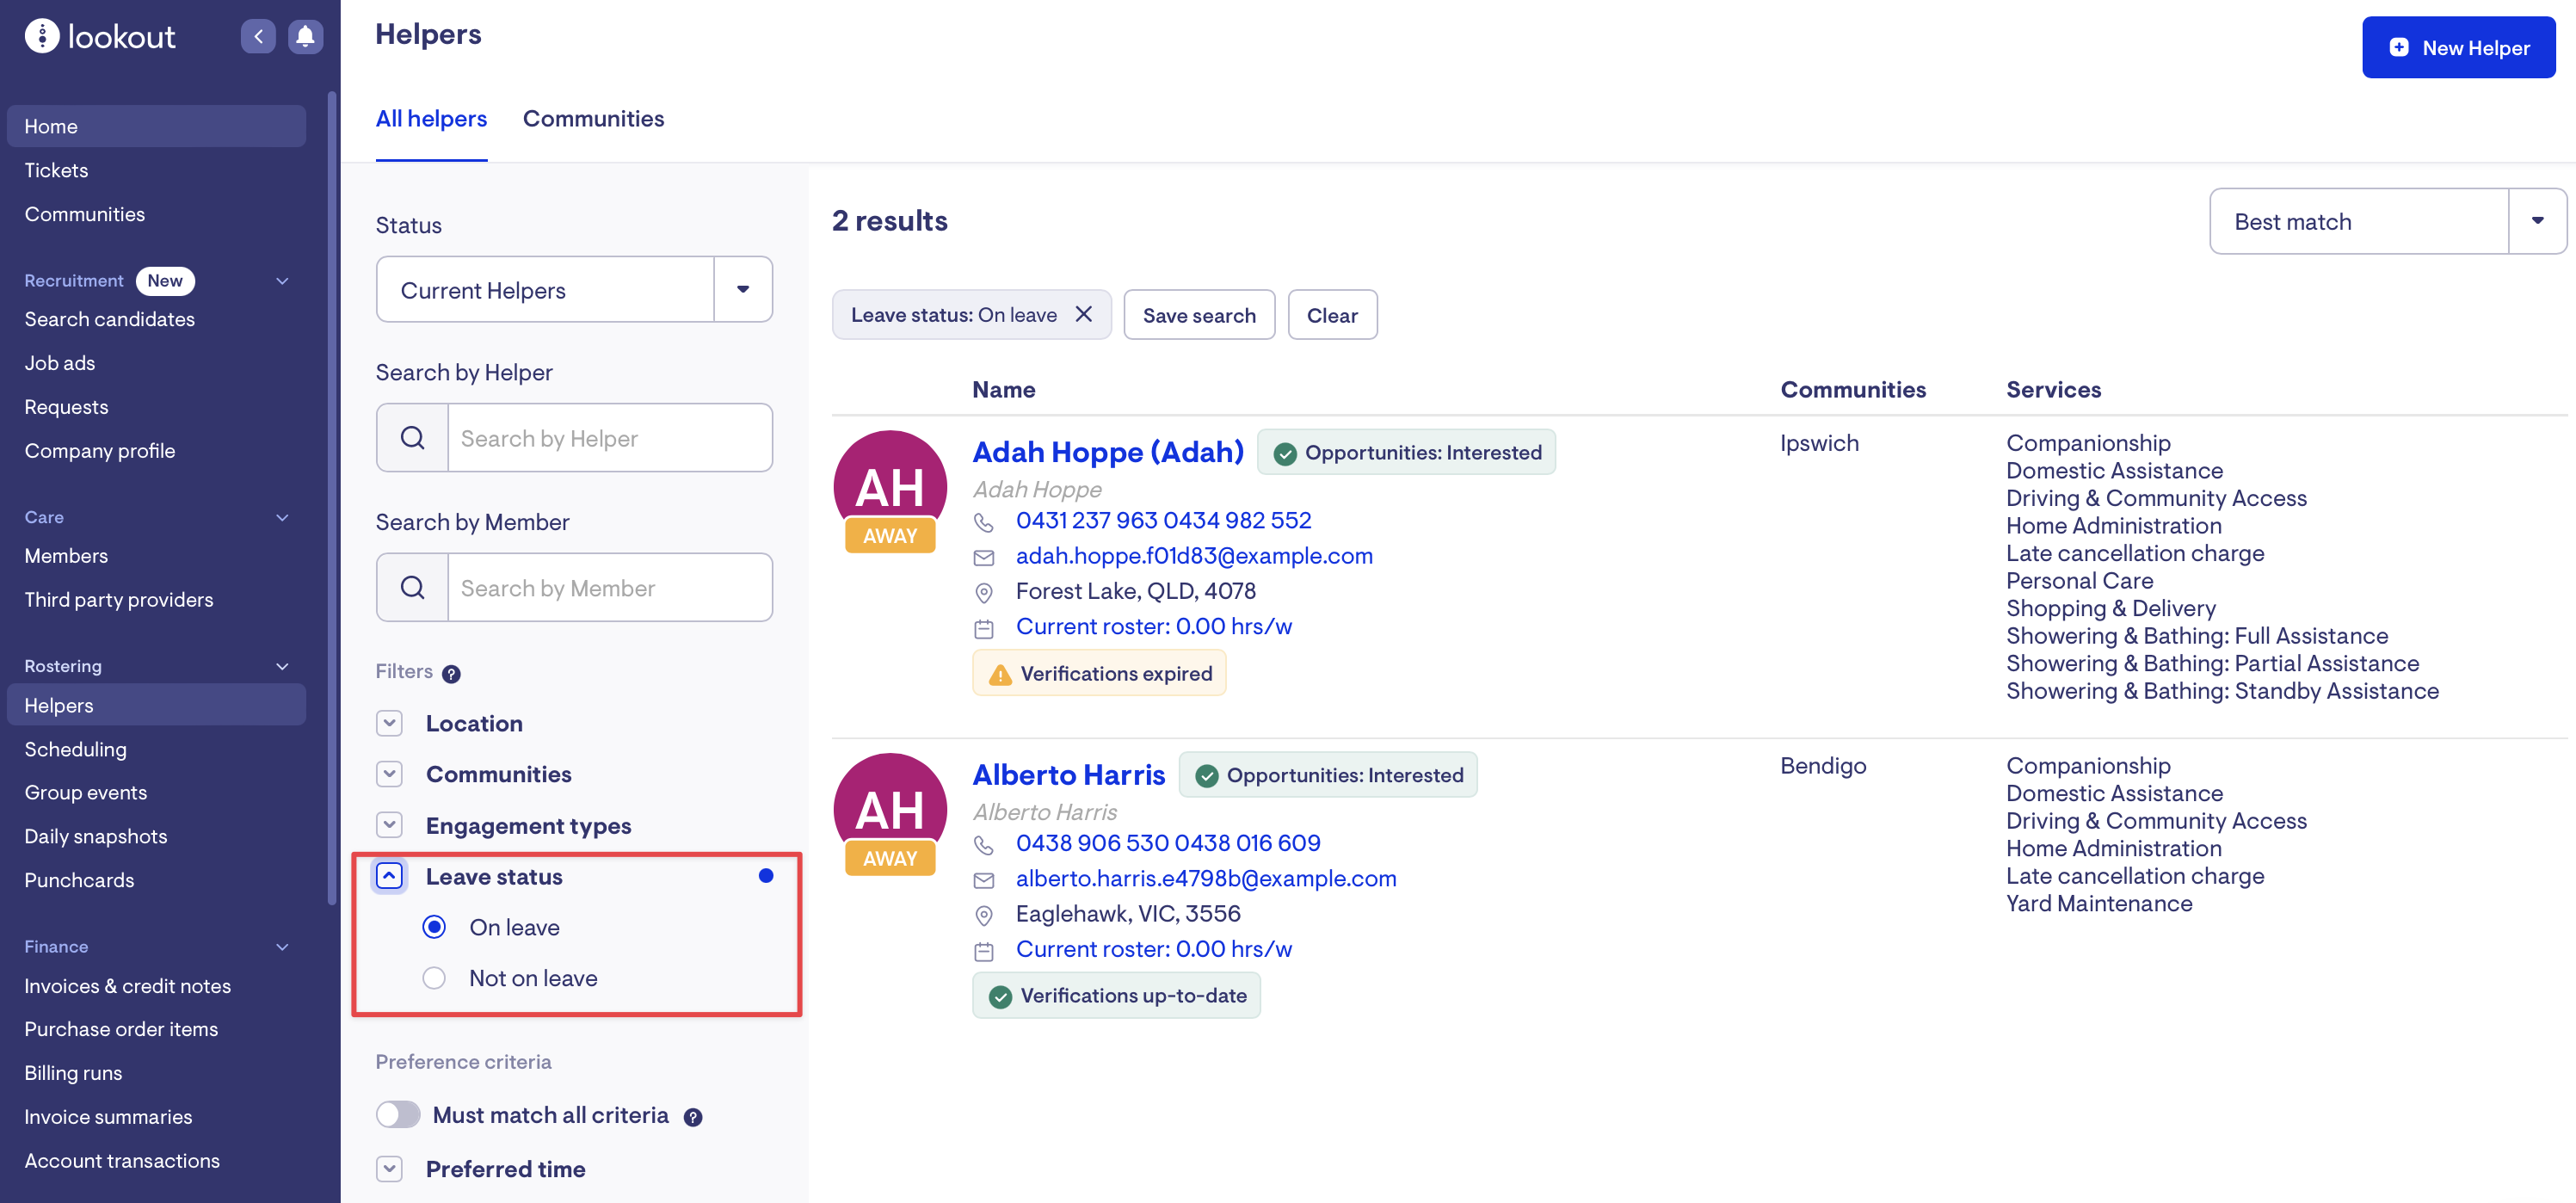Screen dimensions: 2576x1203
Task: Click the notification bell icon
Action: pyautogui.click(x=305, y=37)
